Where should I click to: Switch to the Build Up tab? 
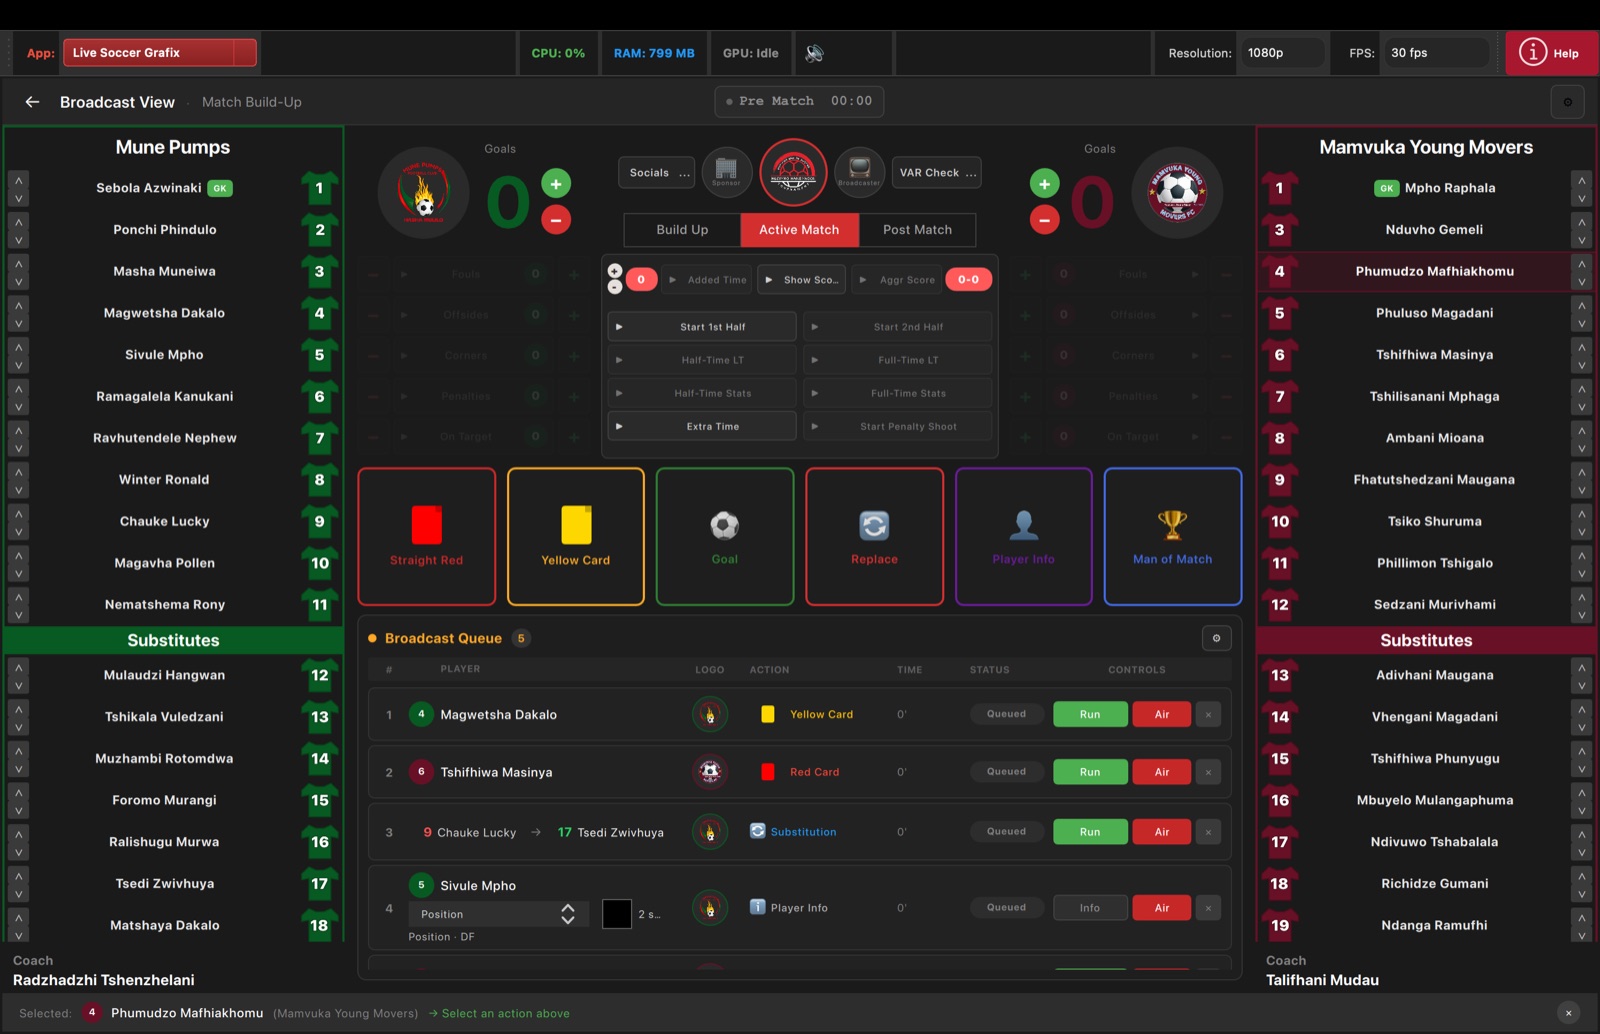click(682, 230)
